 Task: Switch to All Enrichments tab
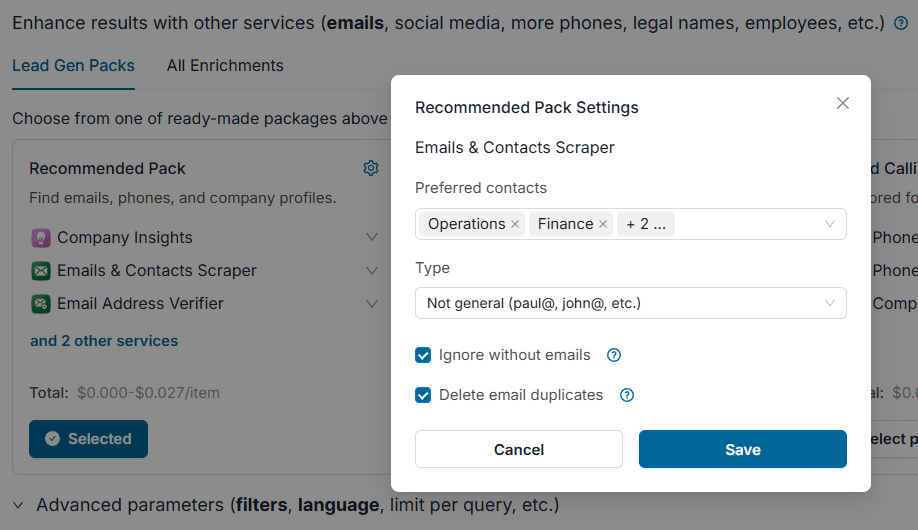(x=225, y=66)
